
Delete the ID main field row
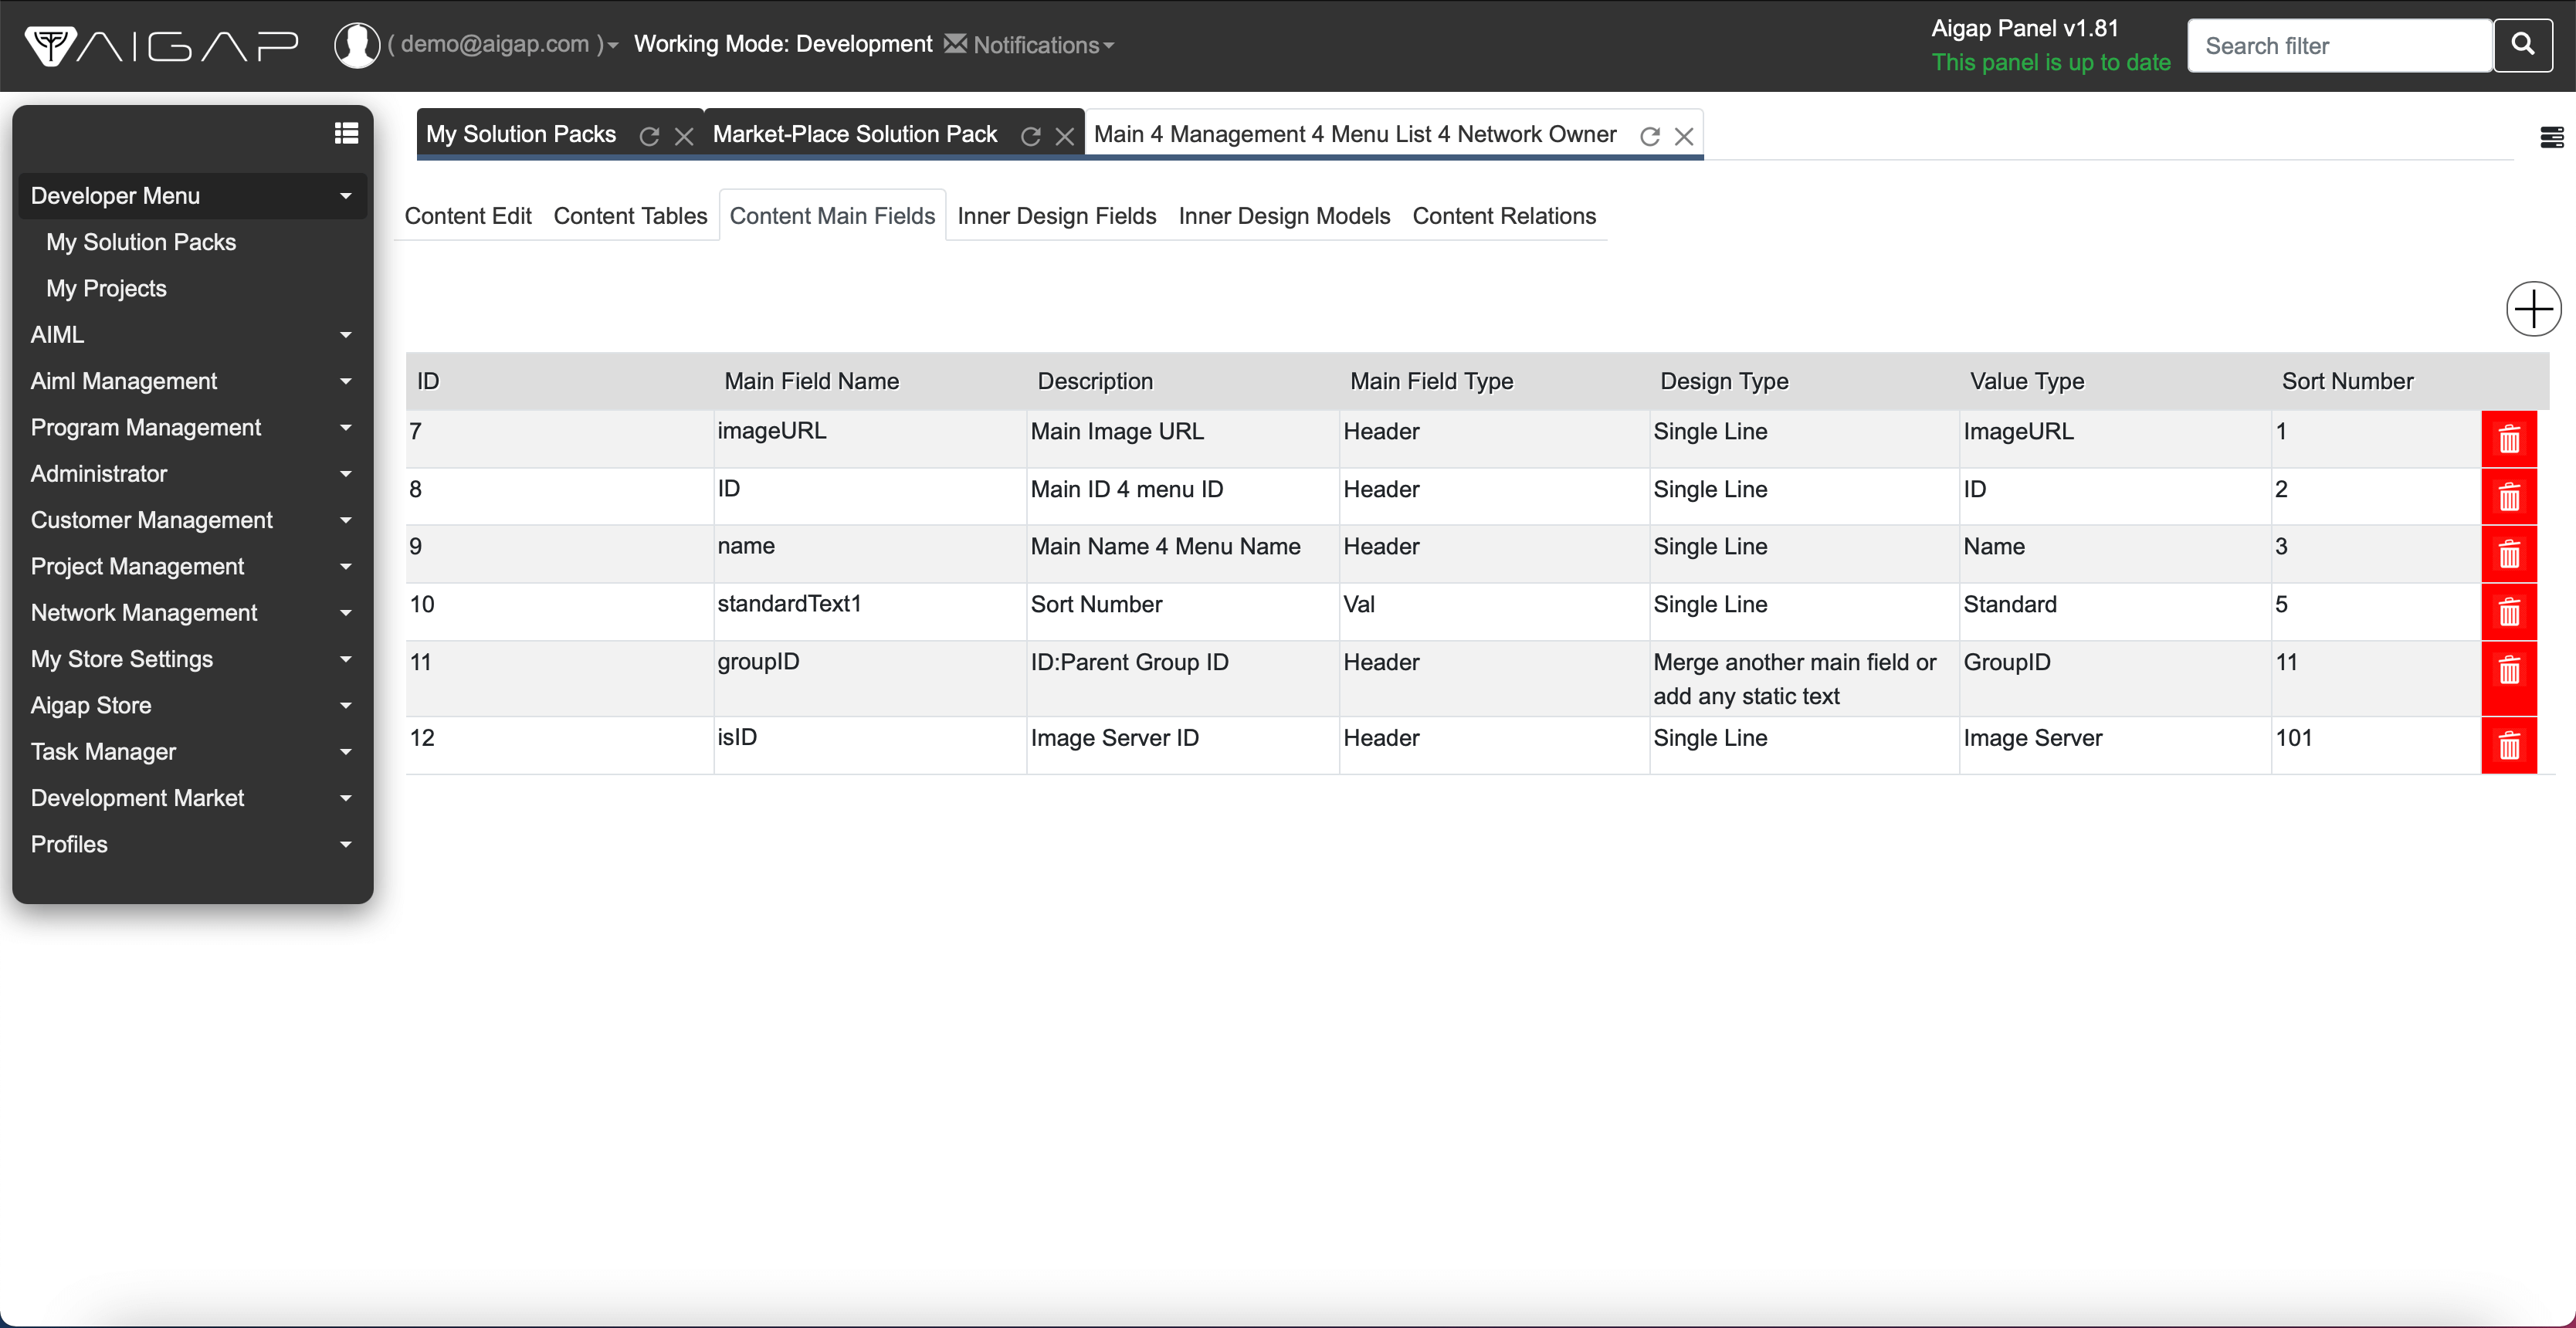pyautogui.click(x=2509, y=497)
